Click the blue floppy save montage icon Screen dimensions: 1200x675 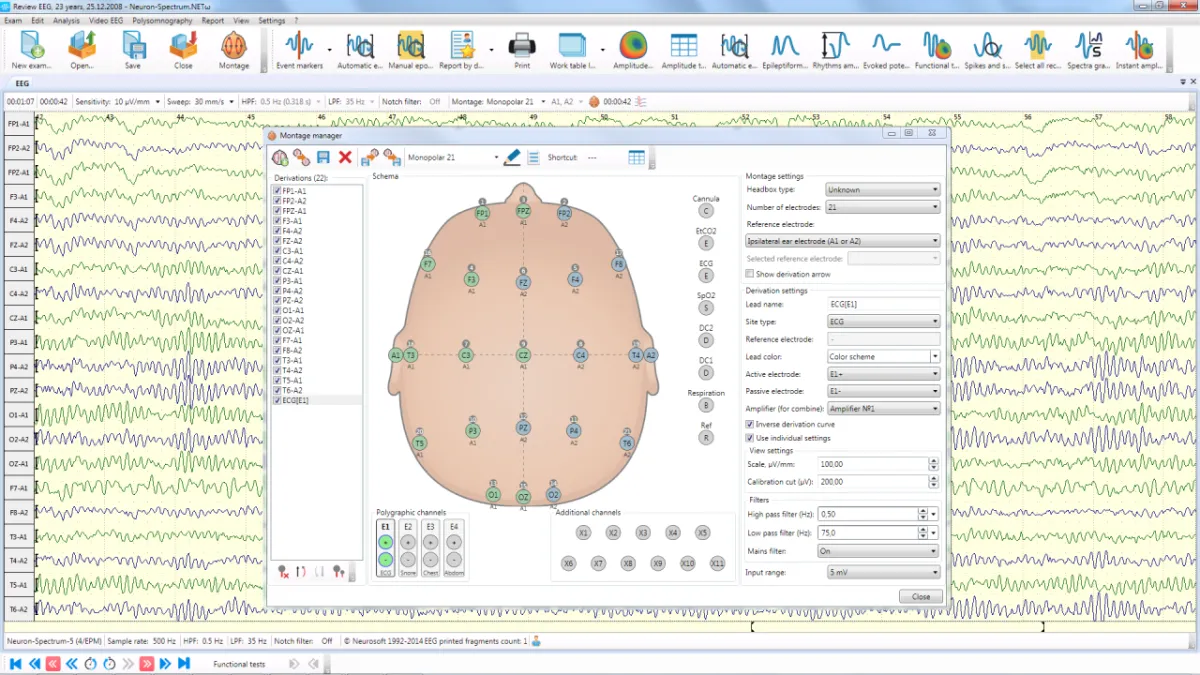pos(323,157)
